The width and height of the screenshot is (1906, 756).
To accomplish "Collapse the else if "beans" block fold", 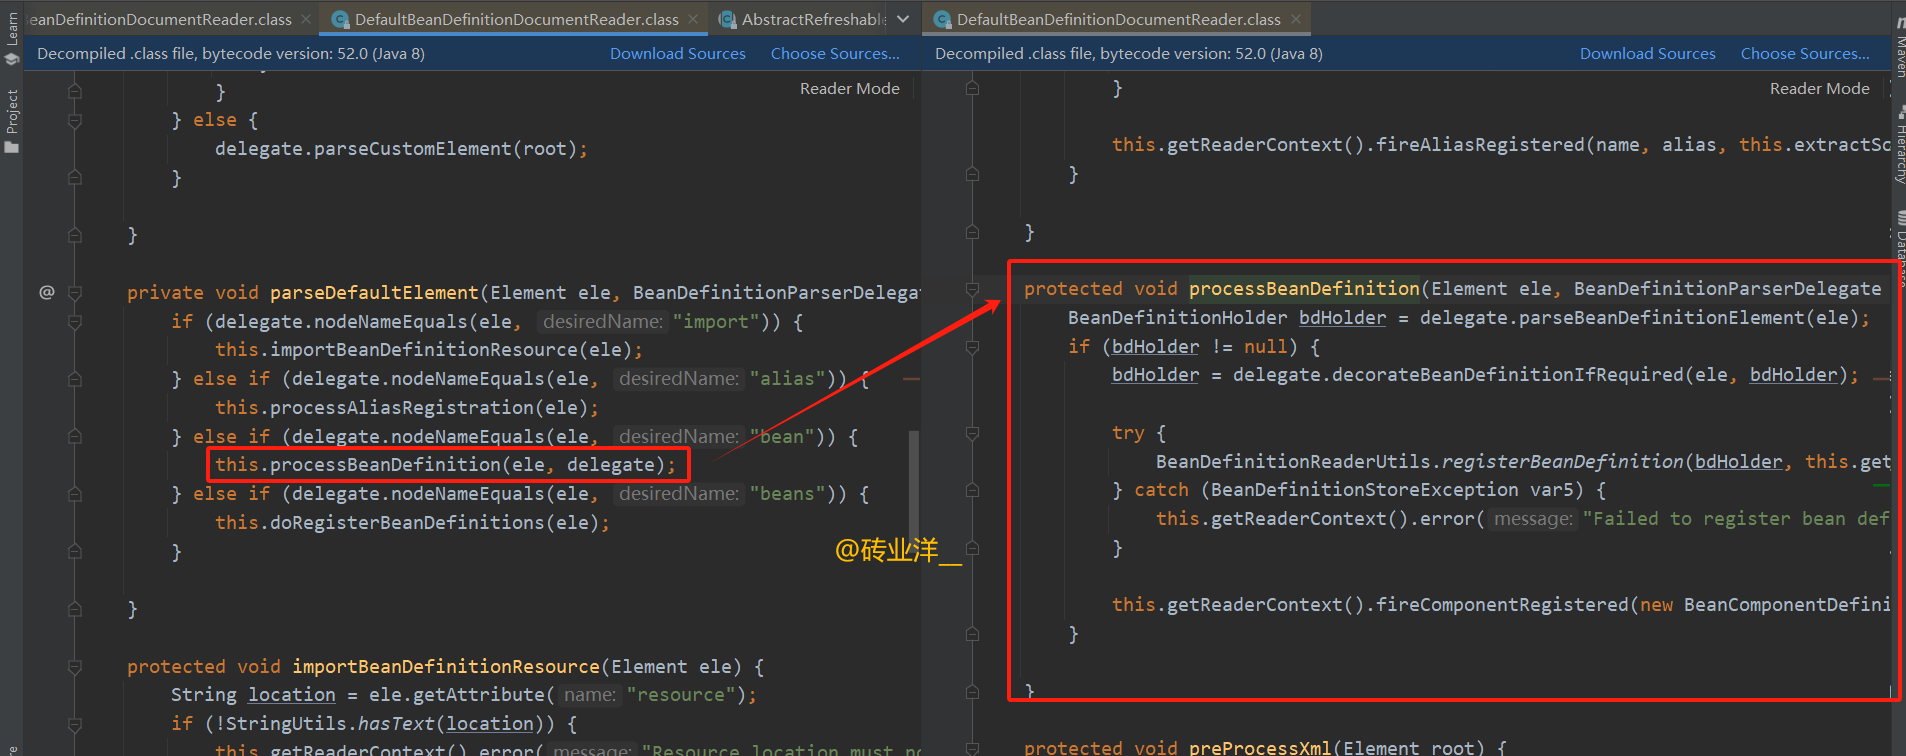I will tap(75, 494).
